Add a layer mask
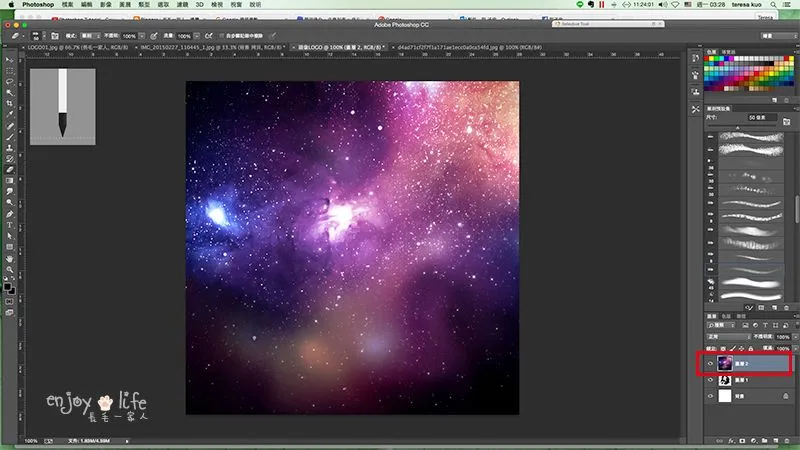Image resolution: width=800 pixels, height=450 pixels. 742,441
